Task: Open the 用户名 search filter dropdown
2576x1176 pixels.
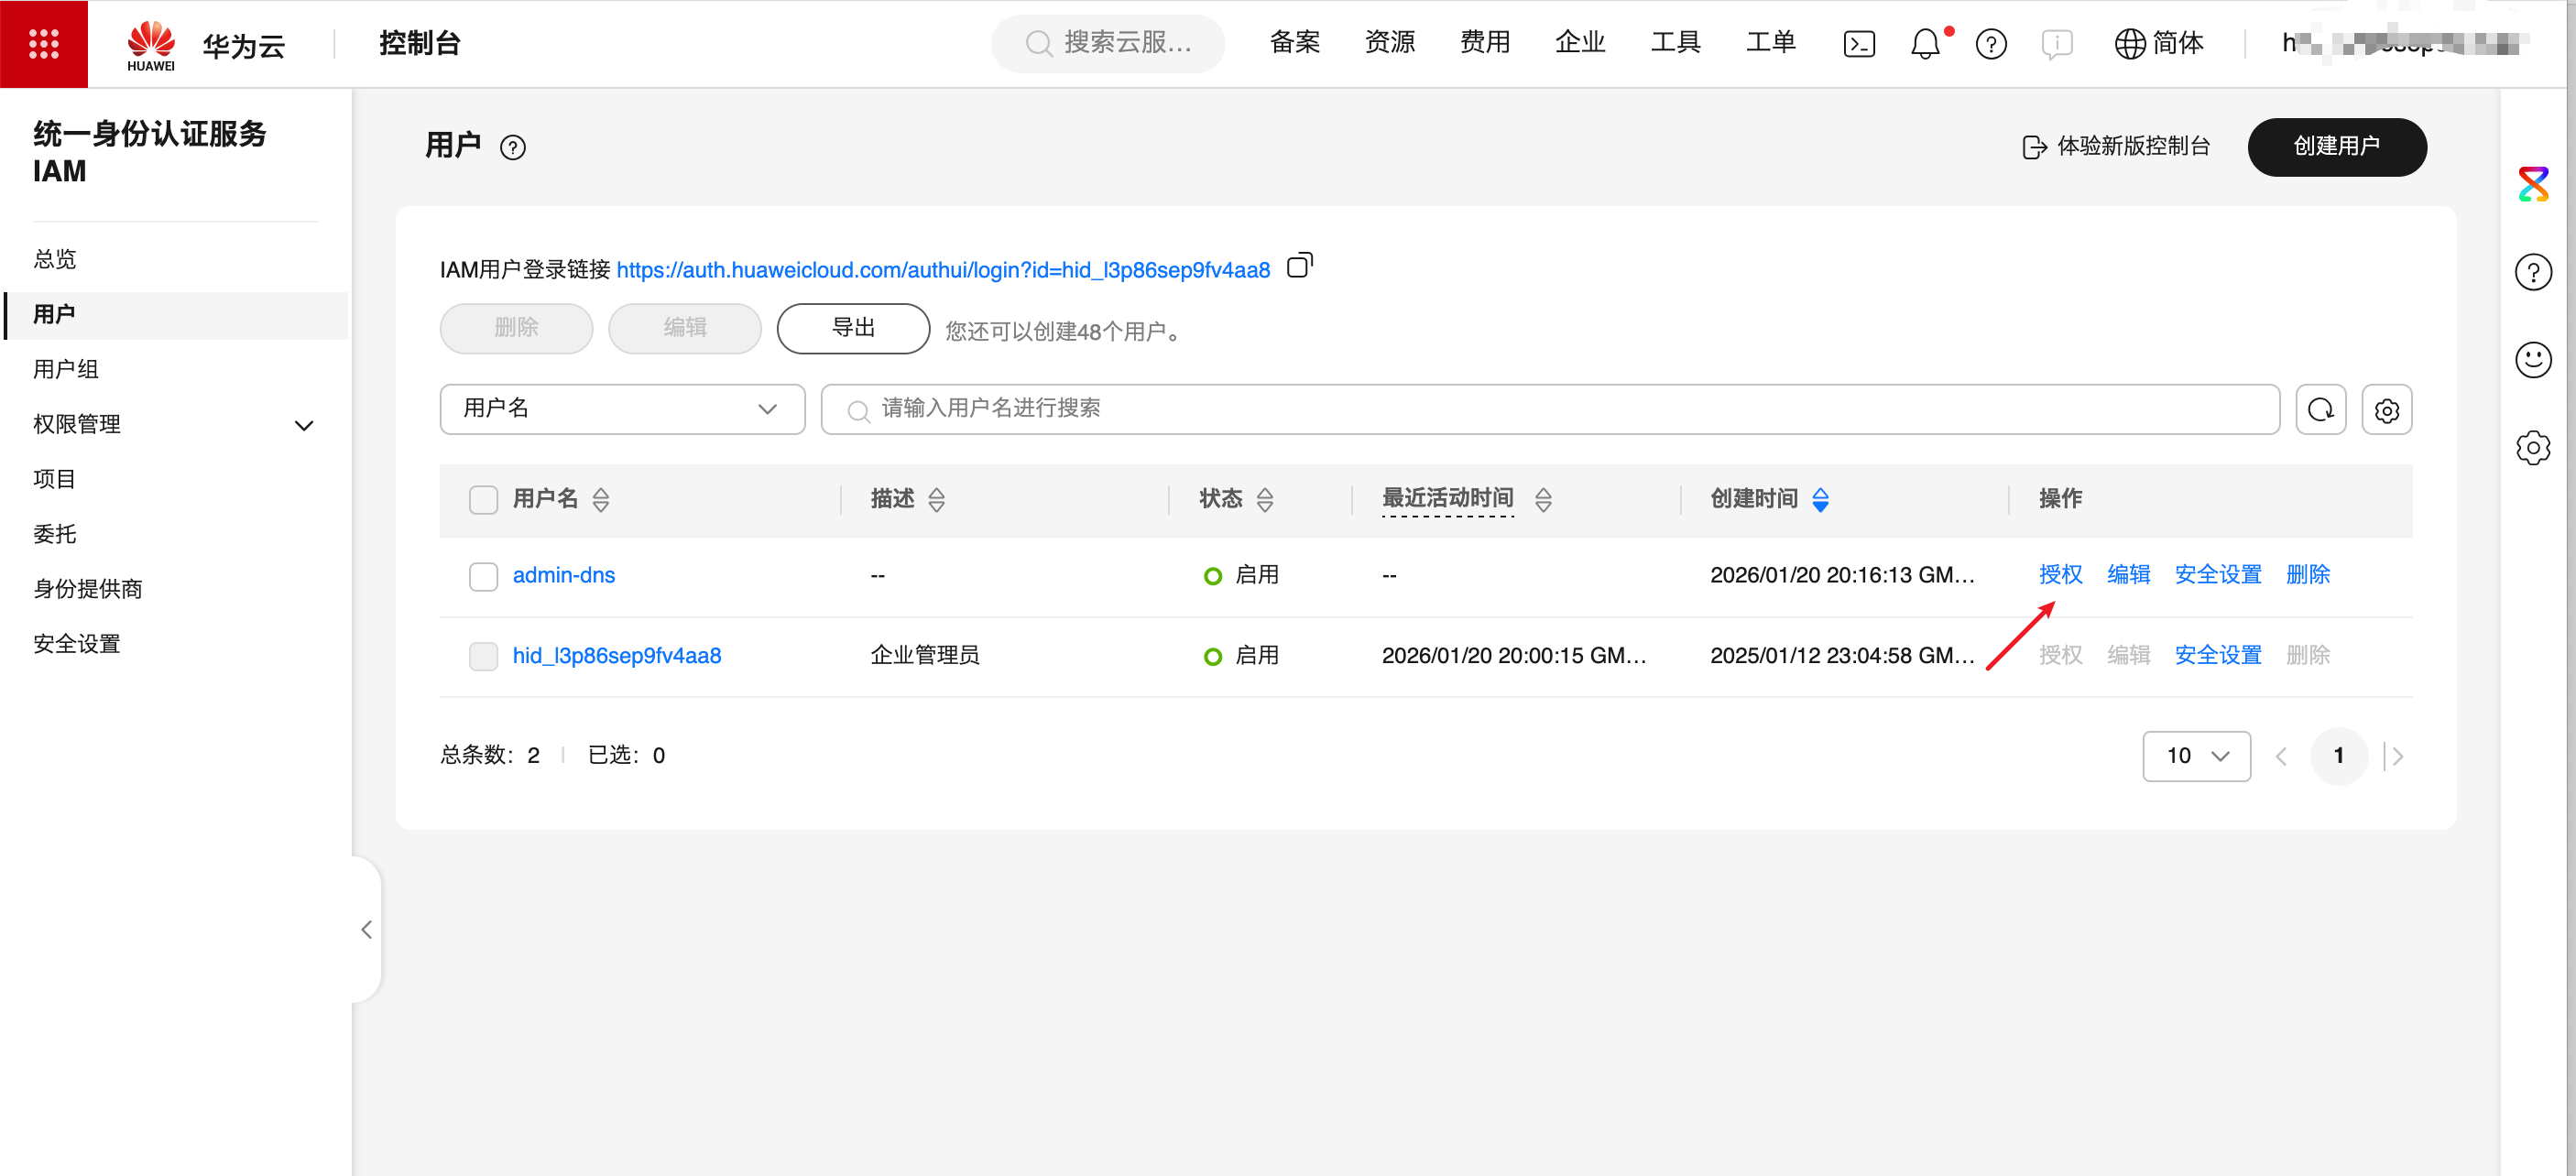Action: coord(621,409)
